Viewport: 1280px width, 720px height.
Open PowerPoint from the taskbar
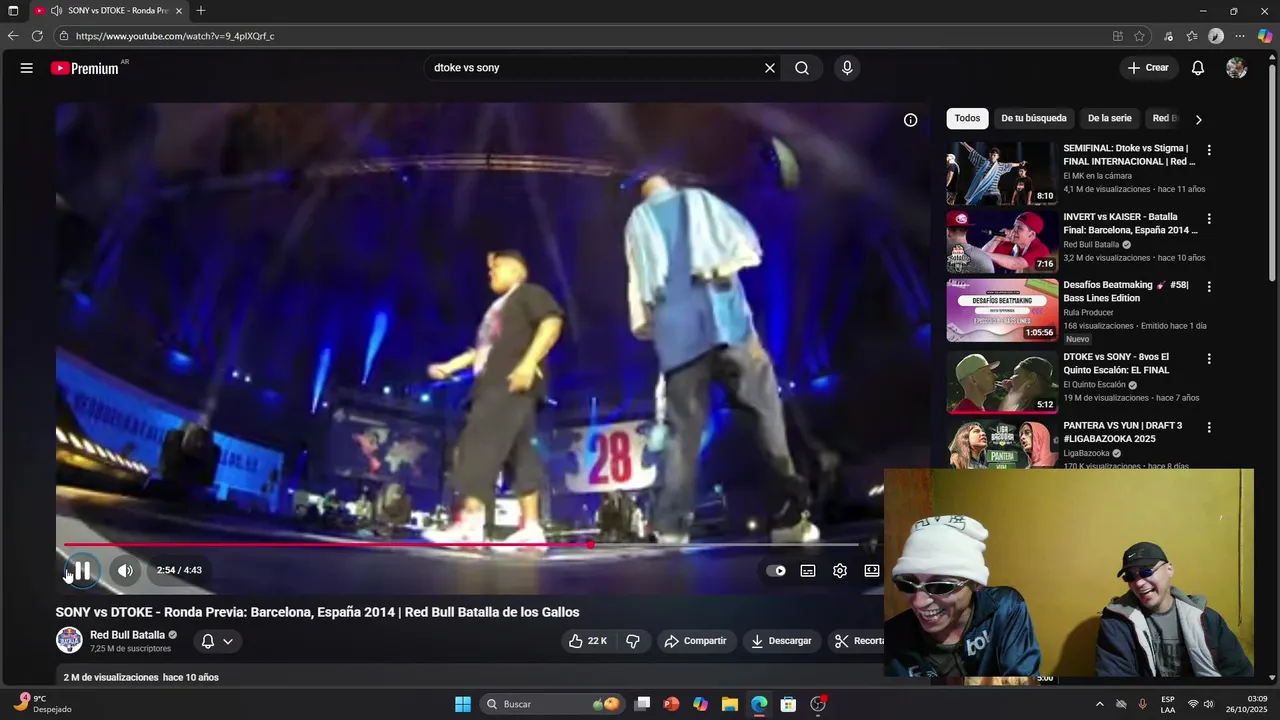coord(671,704)
